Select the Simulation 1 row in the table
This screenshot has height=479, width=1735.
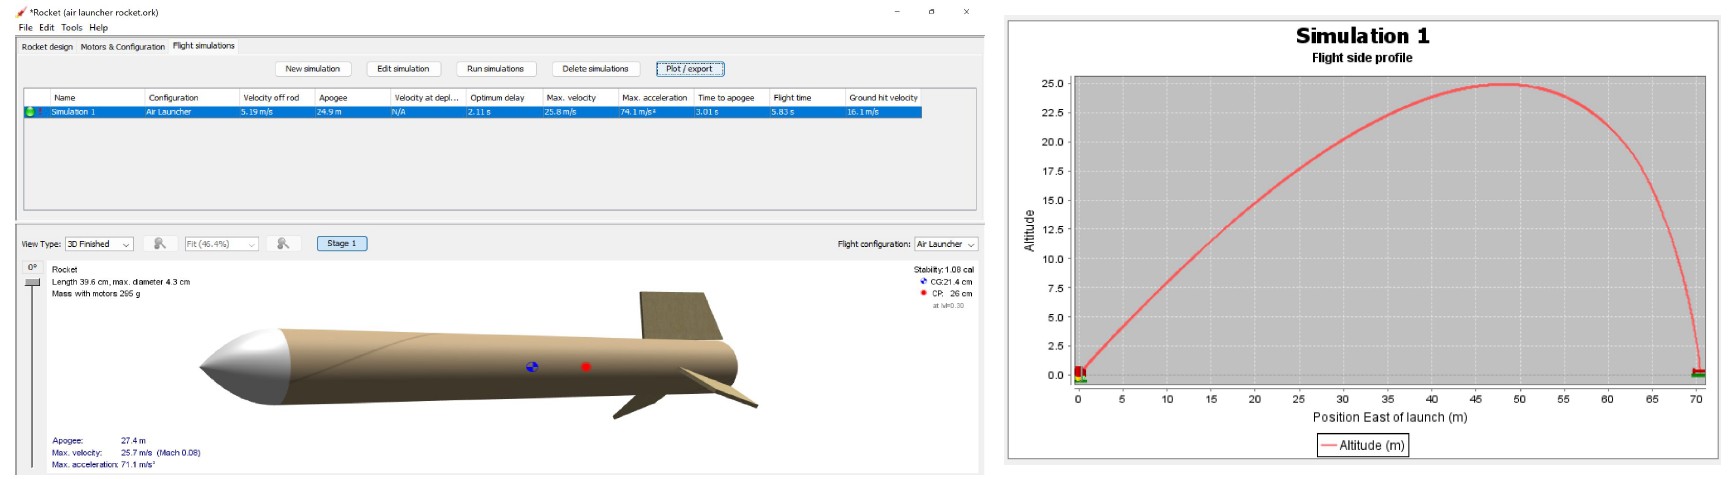tap(472, 112)
